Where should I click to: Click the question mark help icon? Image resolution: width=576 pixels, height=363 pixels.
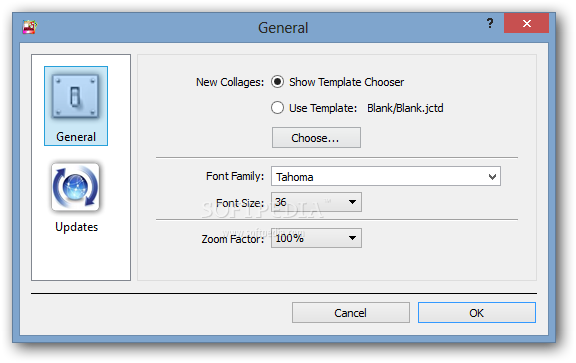490,24
